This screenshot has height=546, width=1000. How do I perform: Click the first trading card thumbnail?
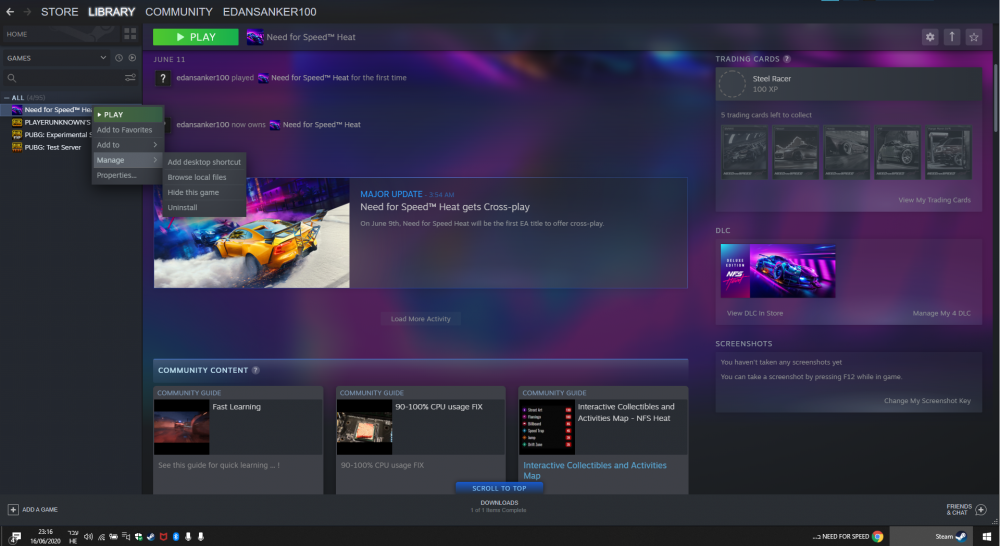pyautogui.click(x=744, y=152)
